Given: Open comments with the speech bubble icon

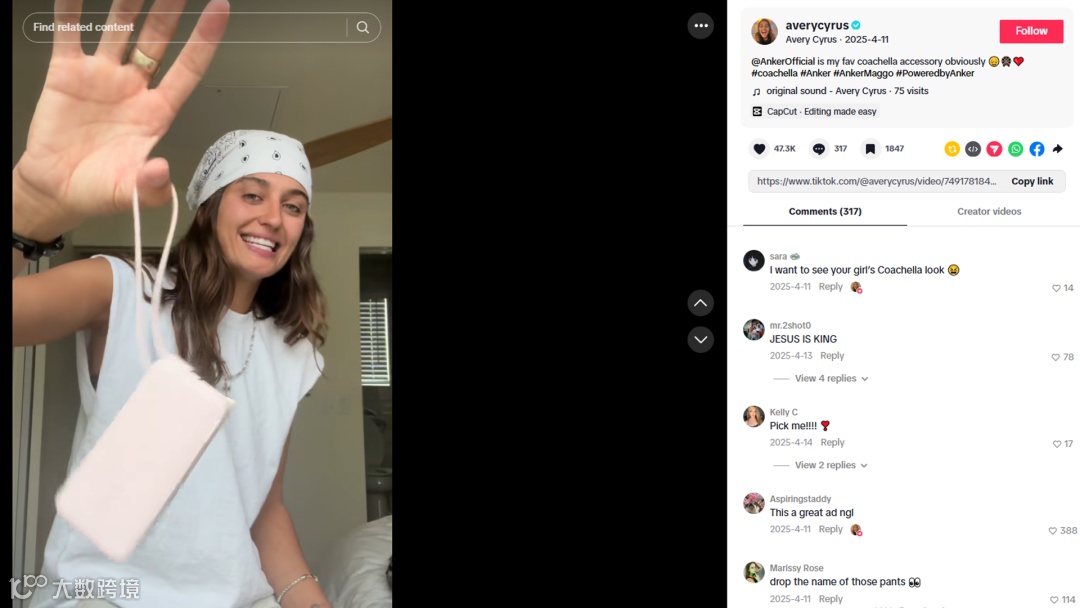Looking at the screenshot, I should (x=818, y=149).
